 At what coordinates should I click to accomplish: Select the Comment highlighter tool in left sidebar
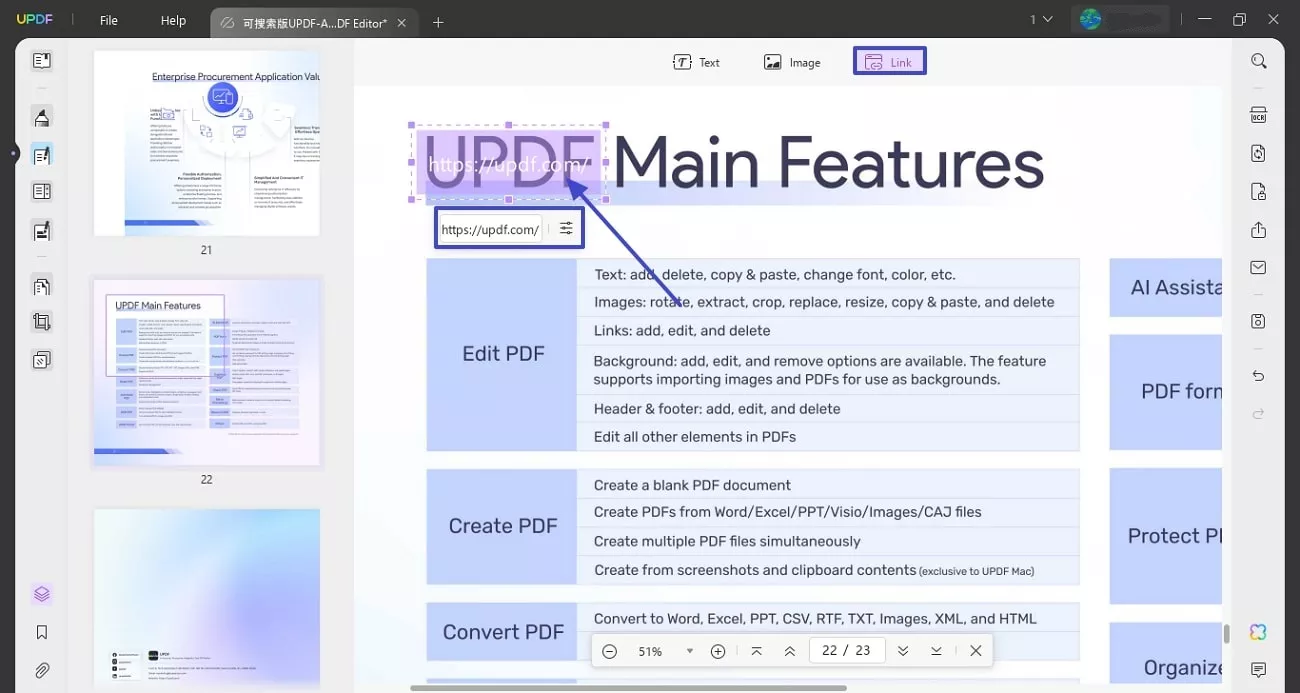41,117
